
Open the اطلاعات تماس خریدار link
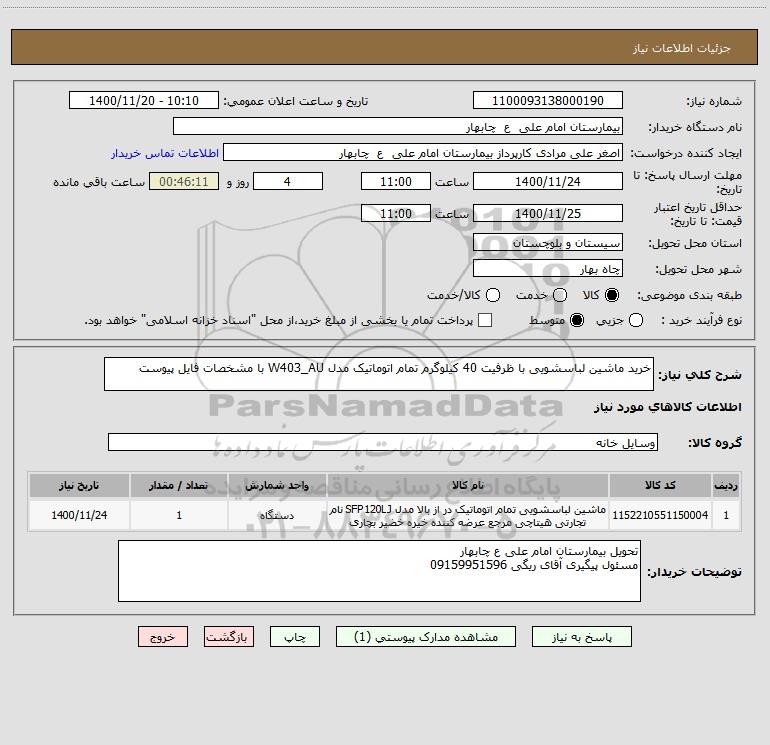[x=165, y=153]
